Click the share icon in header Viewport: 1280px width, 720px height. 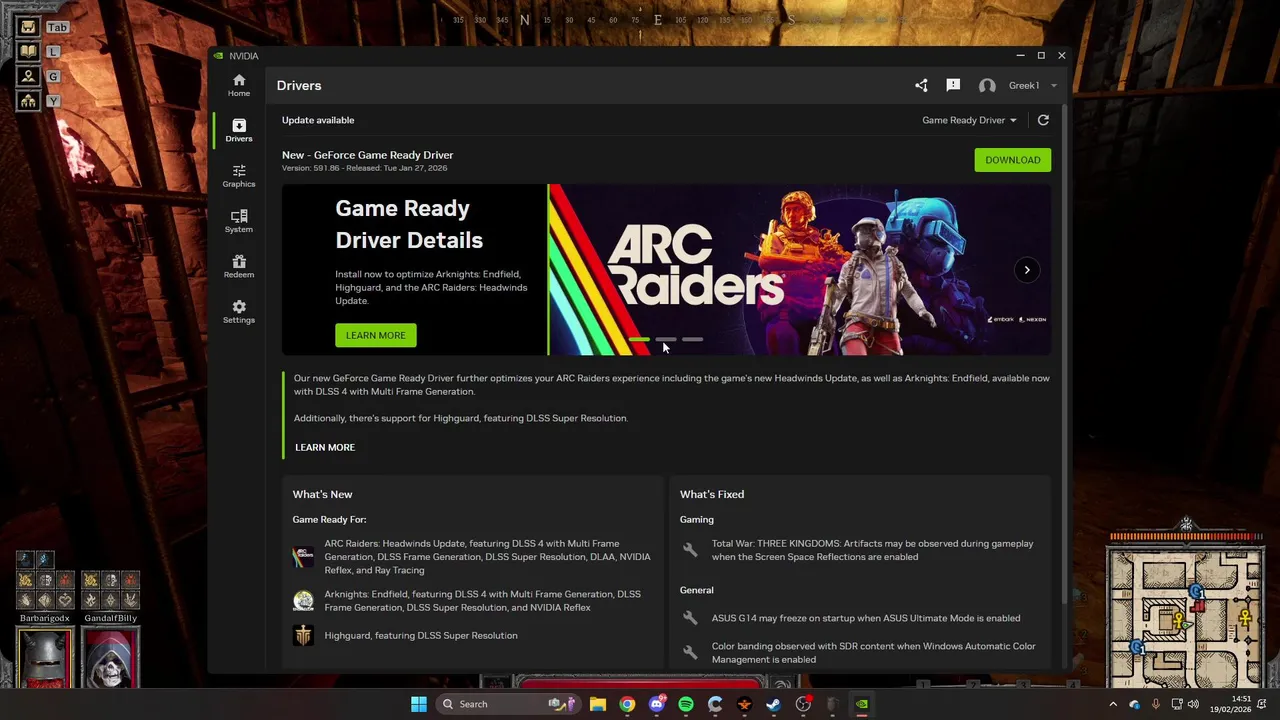(921, 86)
